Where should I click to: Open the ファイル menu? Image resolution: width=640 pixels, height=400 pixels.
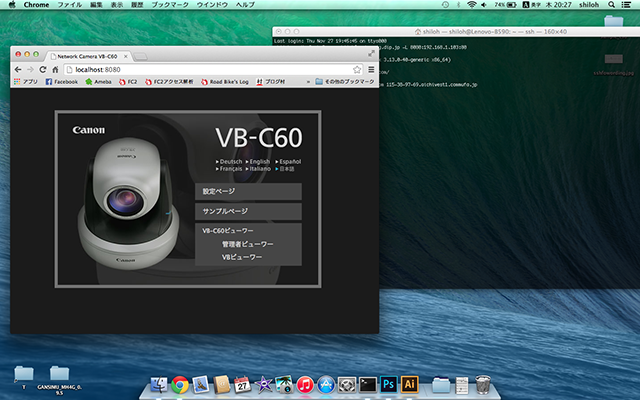click(x=70, y=5)
